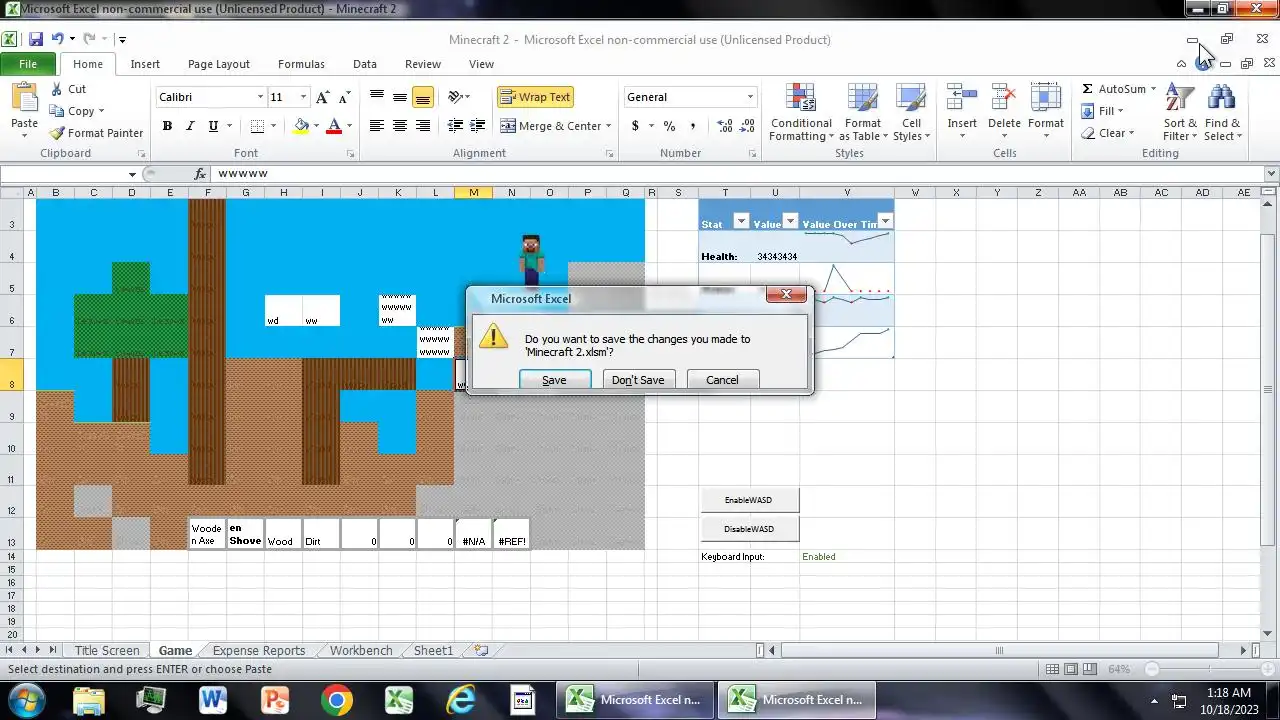
Task: Toggle Middle Align for the cell
Action: click(x=400, y=97)
